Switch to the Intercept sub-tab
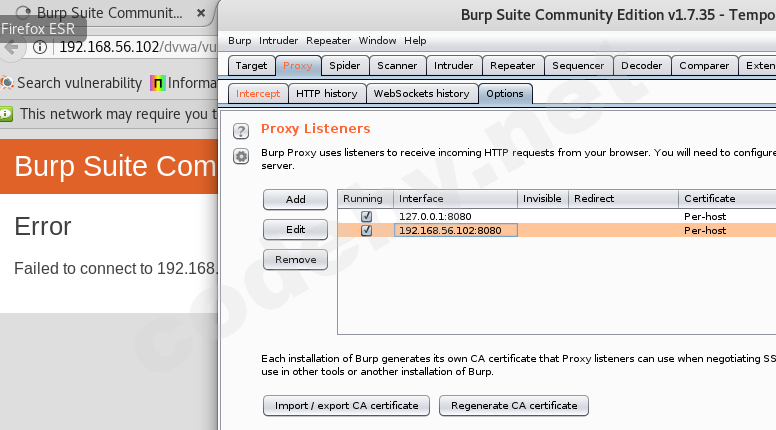This screenshot has width=776, height=430. coord(257,94)
